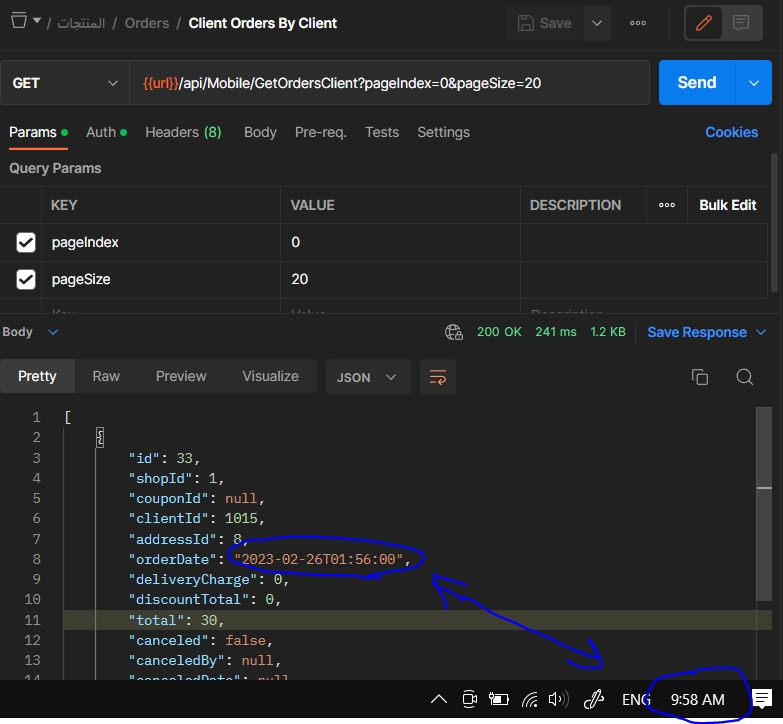
Task: Expand the Save Response dropdown
Action: pos(761,332)
